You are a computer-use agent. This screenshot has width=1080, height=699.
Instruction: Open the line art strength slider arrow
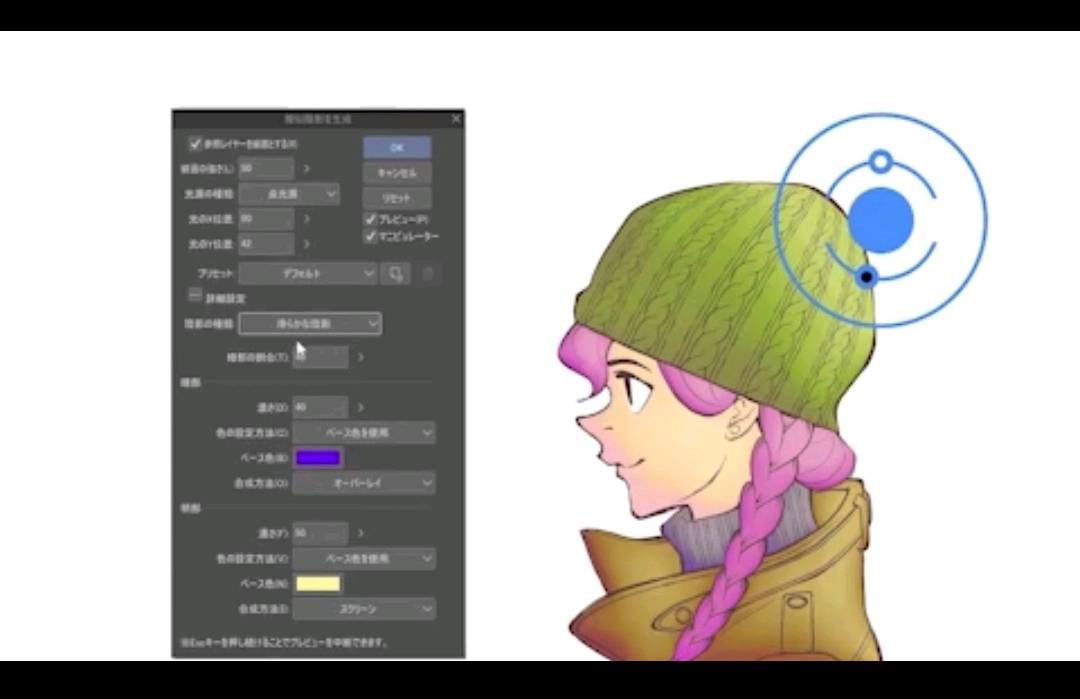click(x=307, y=169)
